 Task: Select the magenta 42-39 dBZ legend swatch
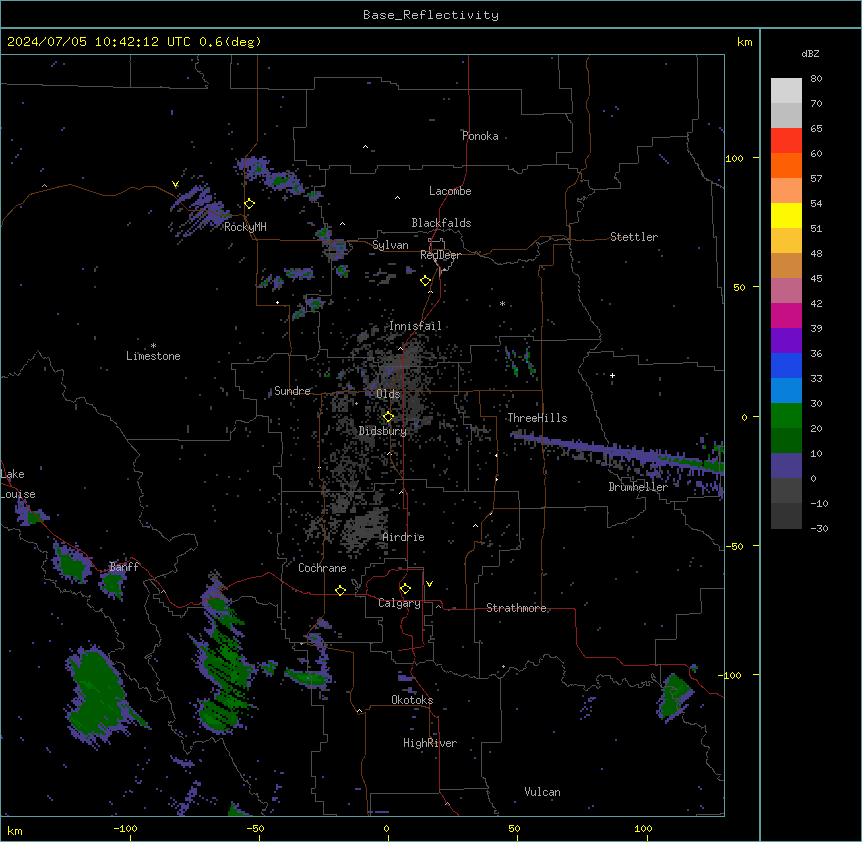(786, 315)
